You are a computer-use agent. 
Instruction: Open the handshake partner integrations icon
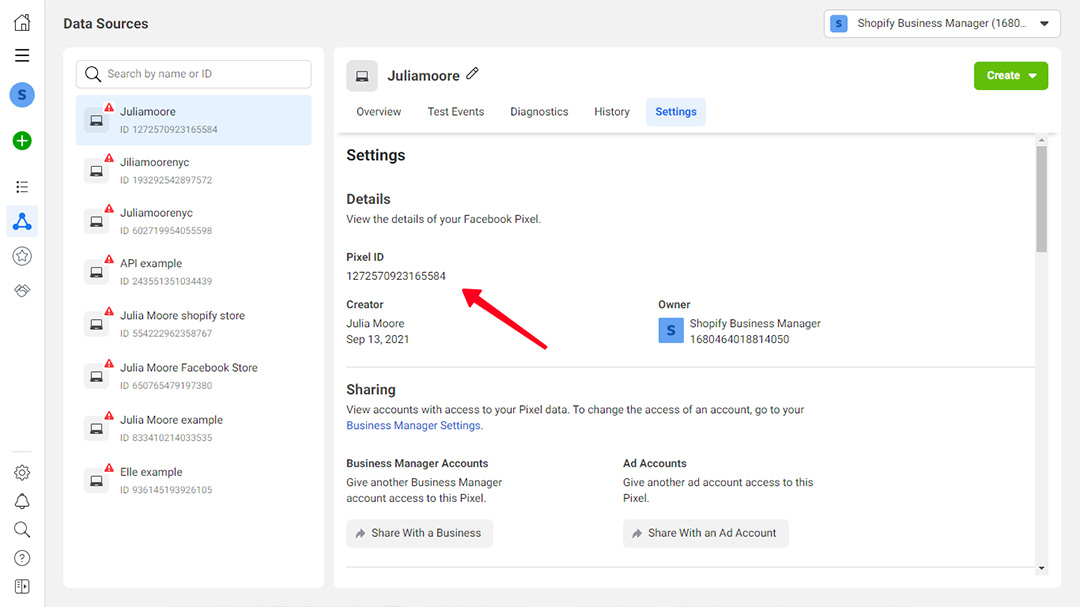tap(22, 291)
